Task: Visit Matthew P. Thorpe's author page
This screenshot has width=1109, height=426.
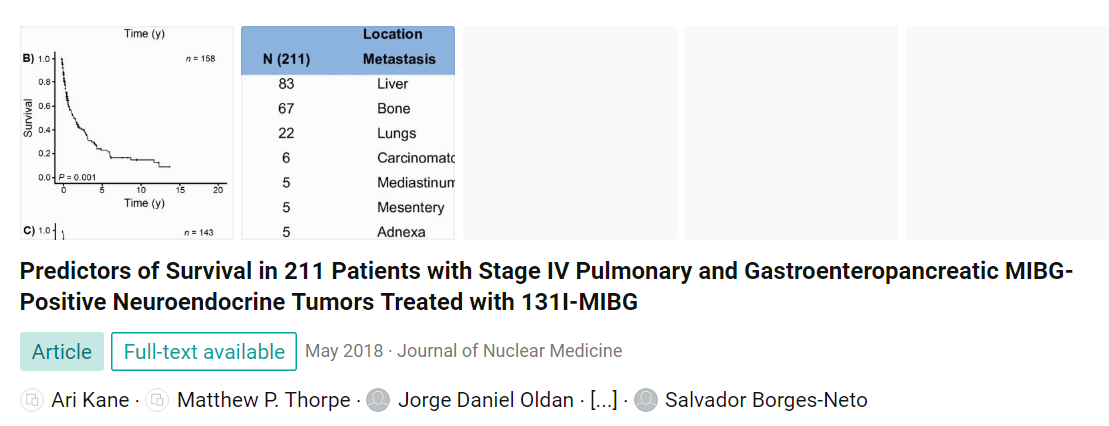Action: coord(263,400)
